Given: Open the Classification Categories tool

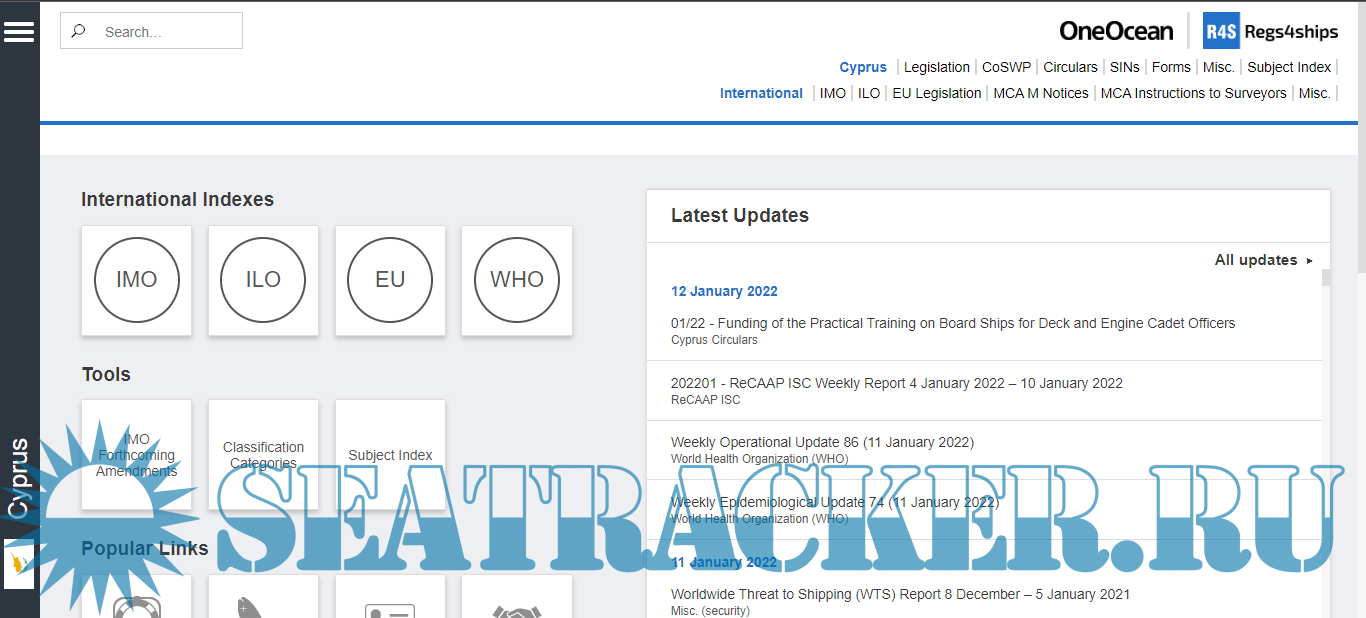Looking at the screenshot, I should pyautogui.click(x=263, y=455).
